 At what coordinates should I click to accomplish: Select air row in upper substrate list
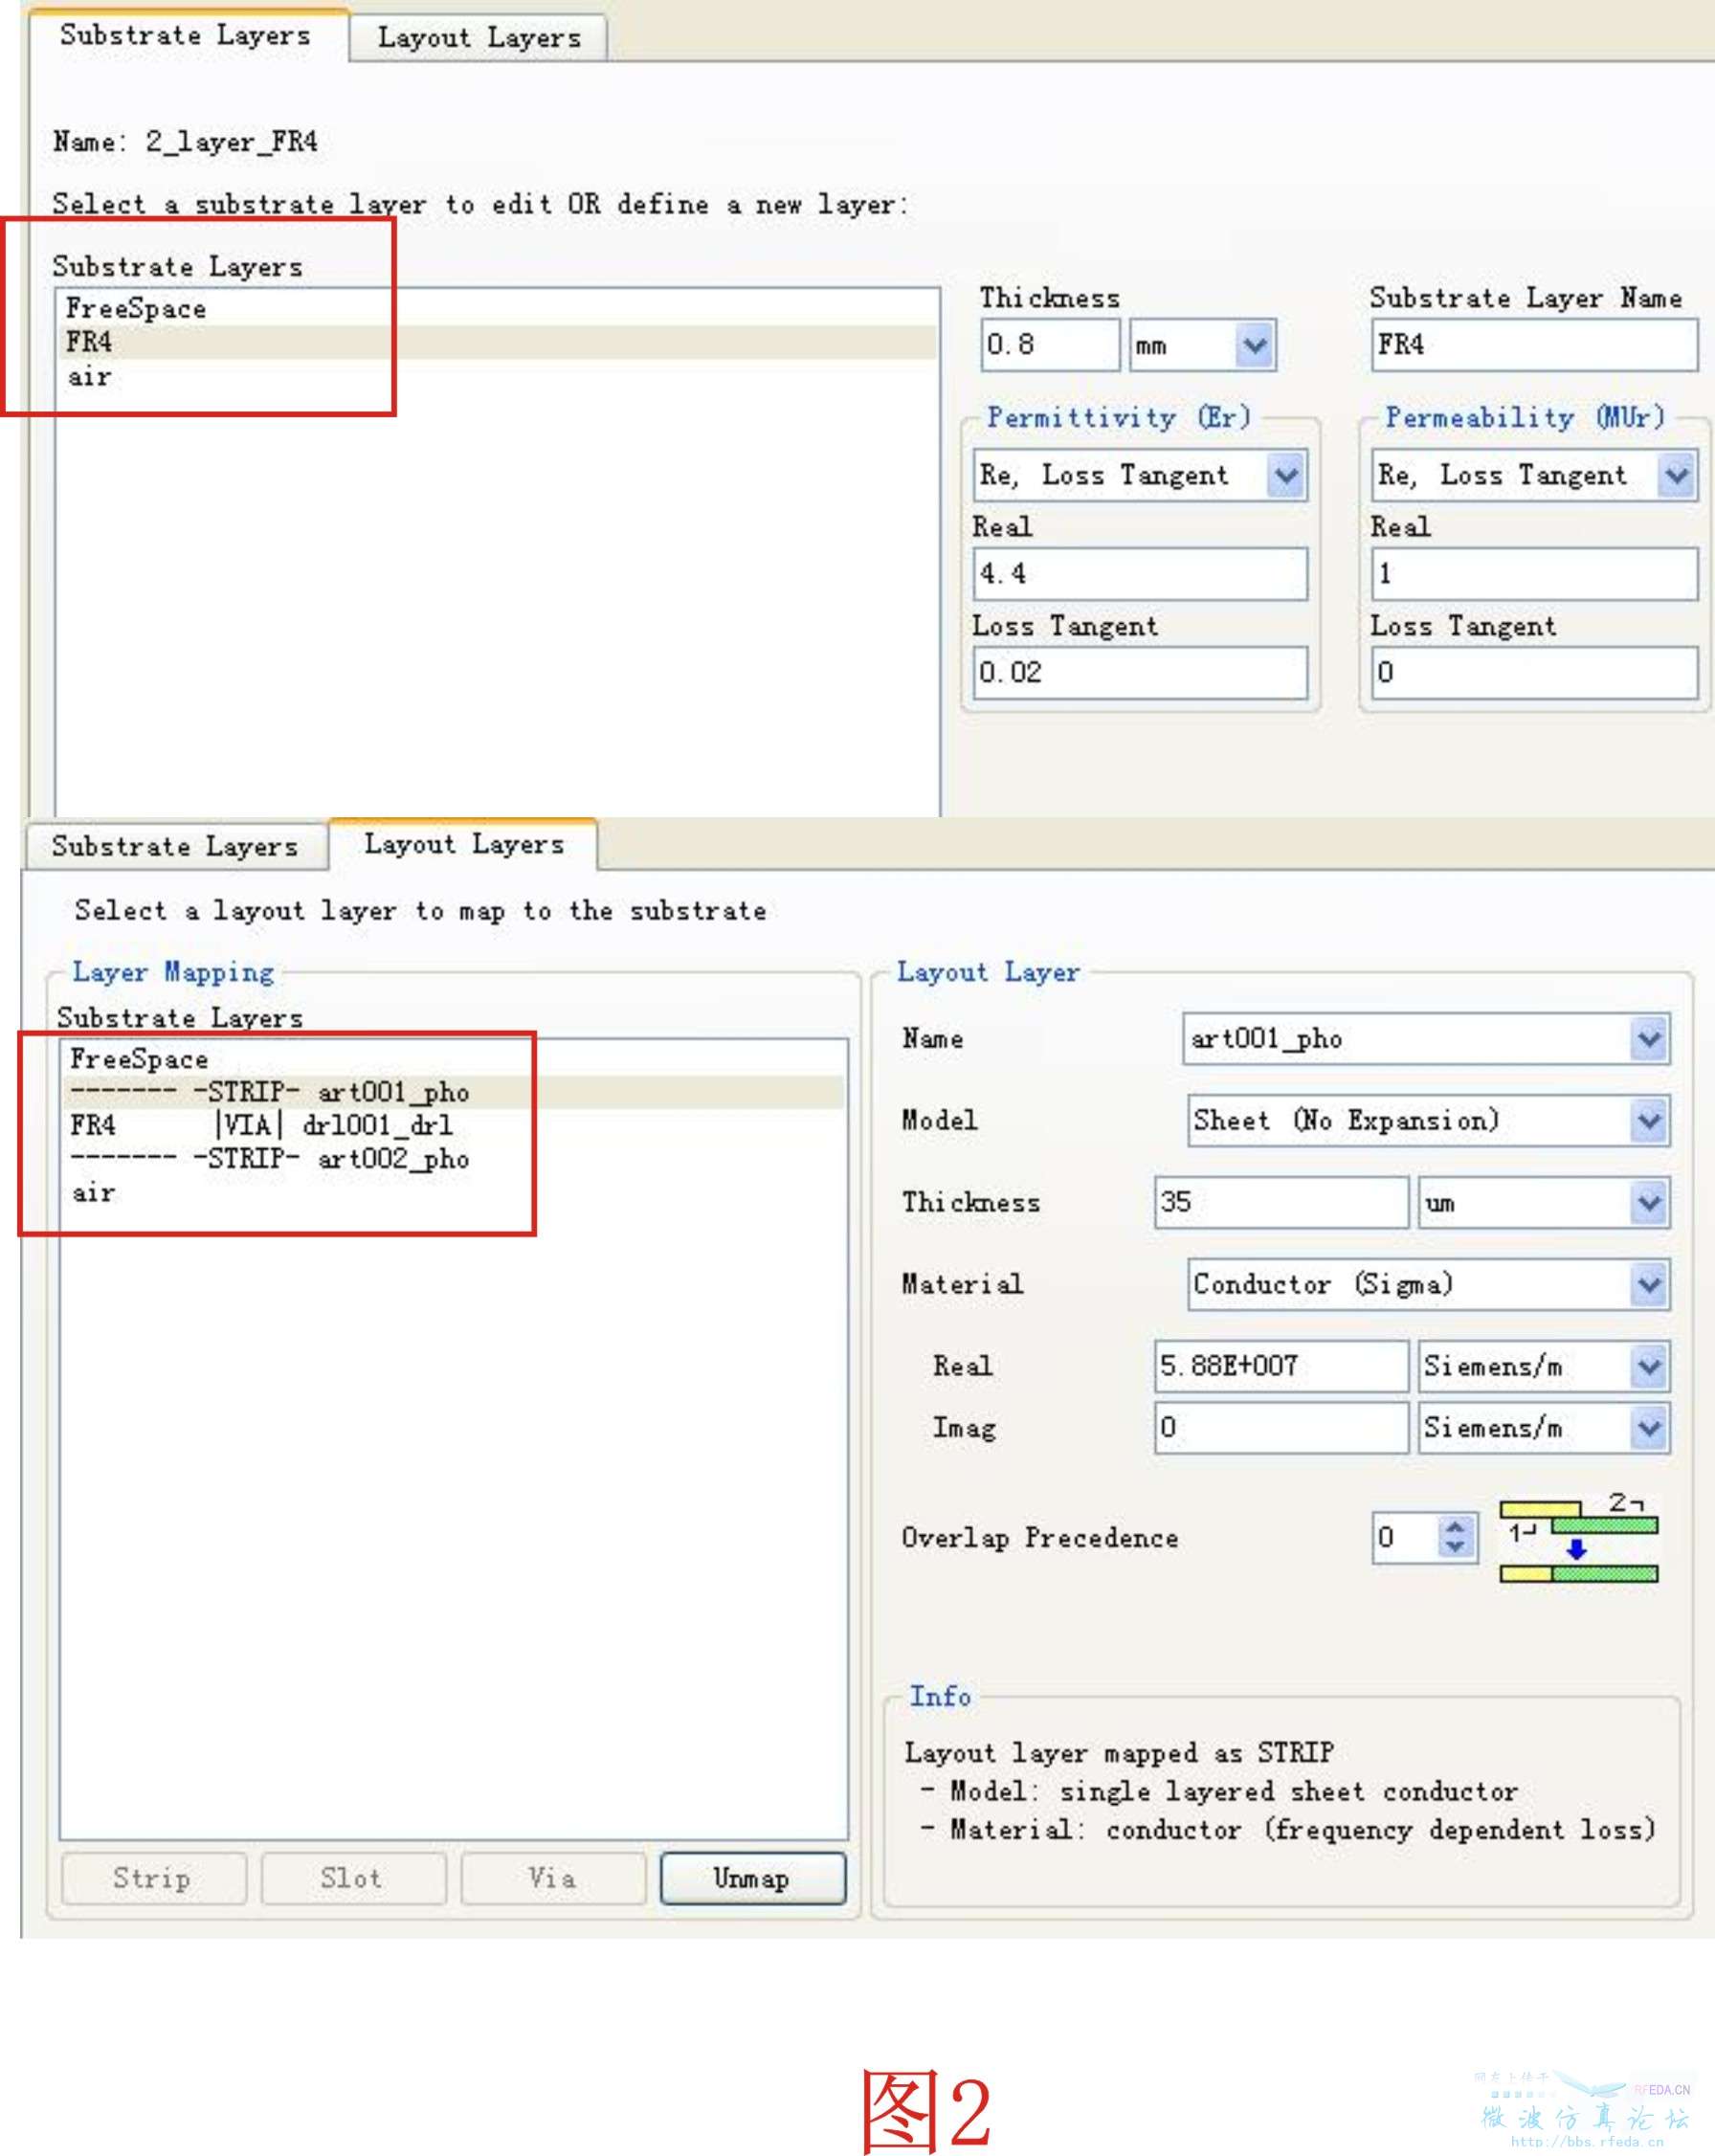[x=497, y=377]
